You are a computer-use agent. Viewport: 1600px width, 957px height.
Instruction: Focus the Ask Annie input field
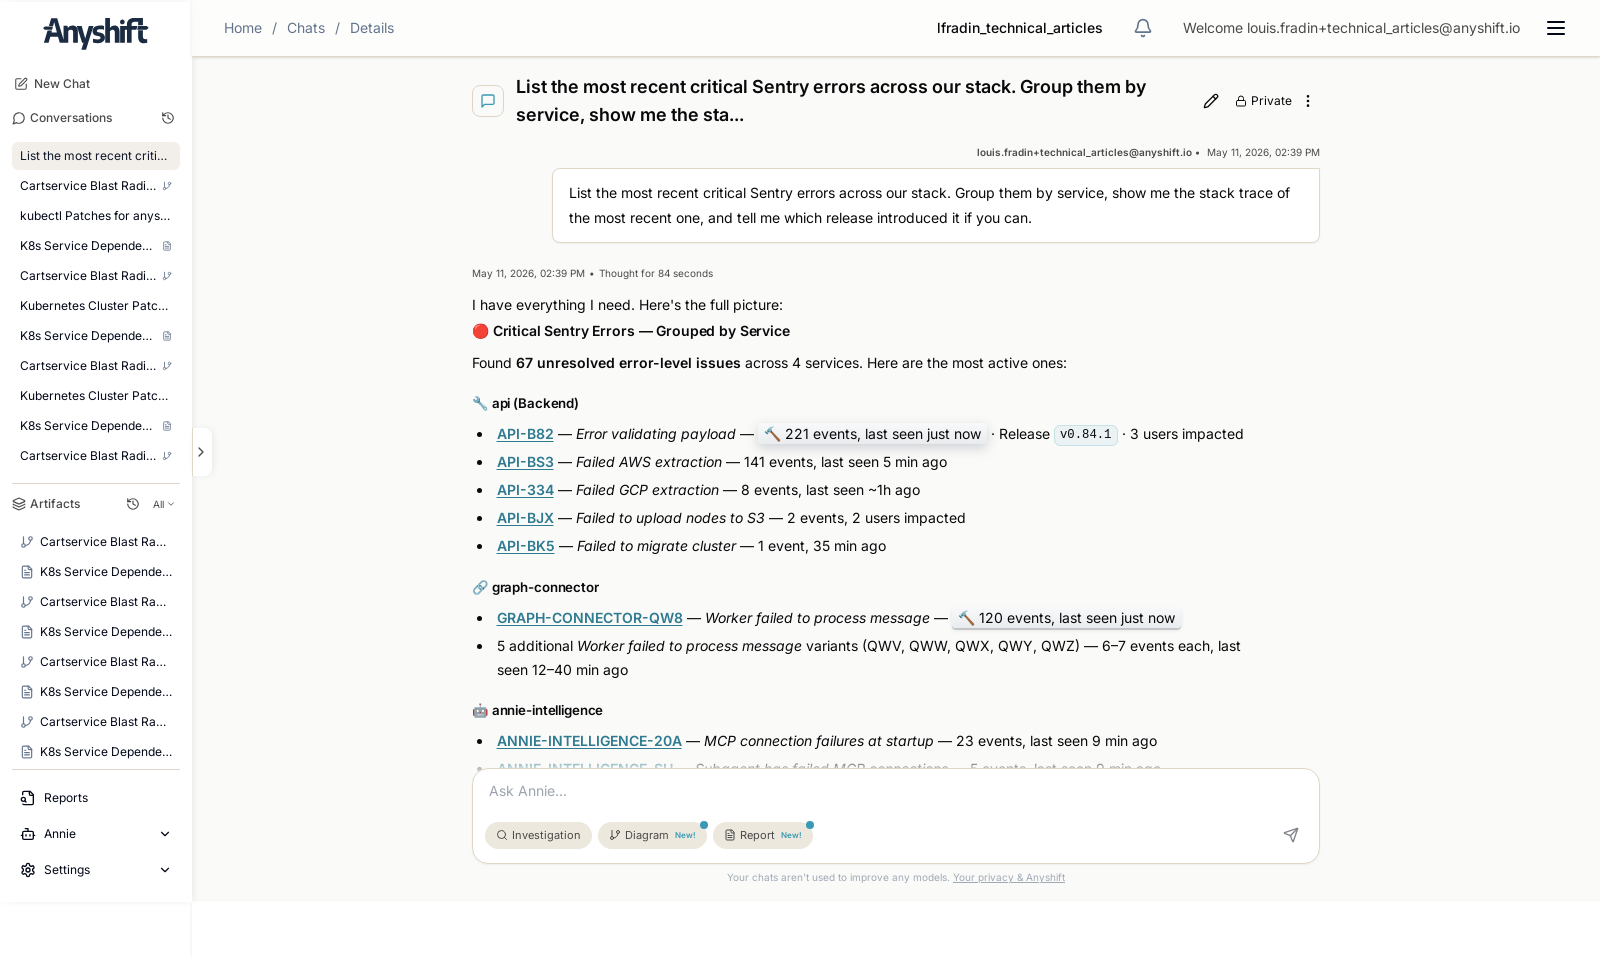[895, 791]
